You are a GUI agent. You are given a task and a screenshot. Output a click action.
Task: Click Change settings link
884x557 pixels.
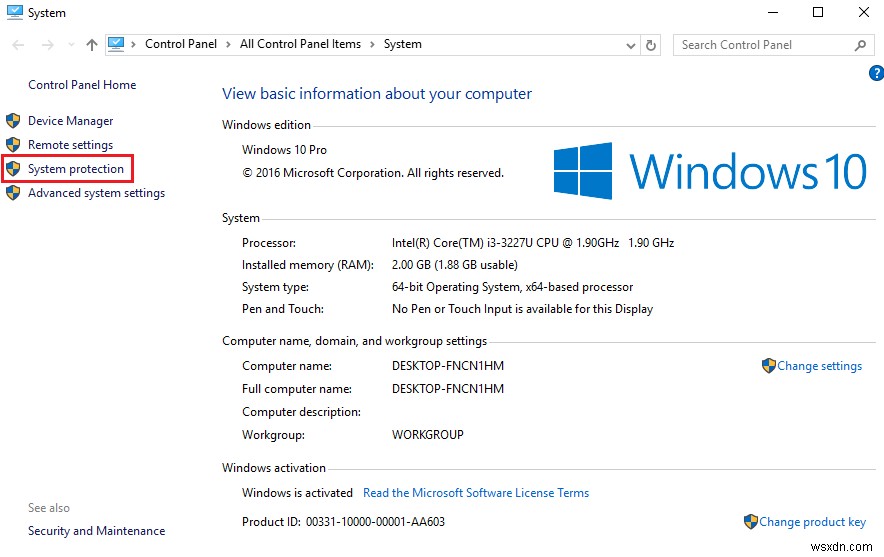pyautogui.click(x=819, y=366)
